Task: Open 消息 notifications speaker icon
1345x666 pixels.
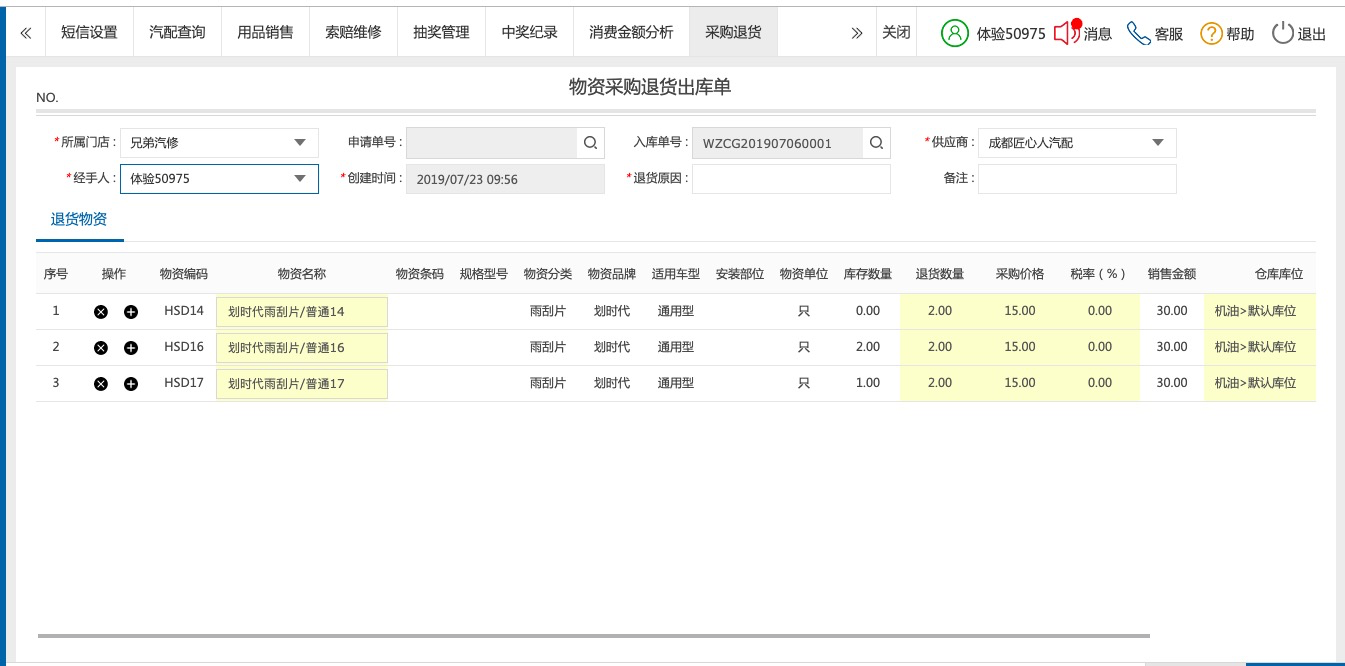Action: (1067, 33)
